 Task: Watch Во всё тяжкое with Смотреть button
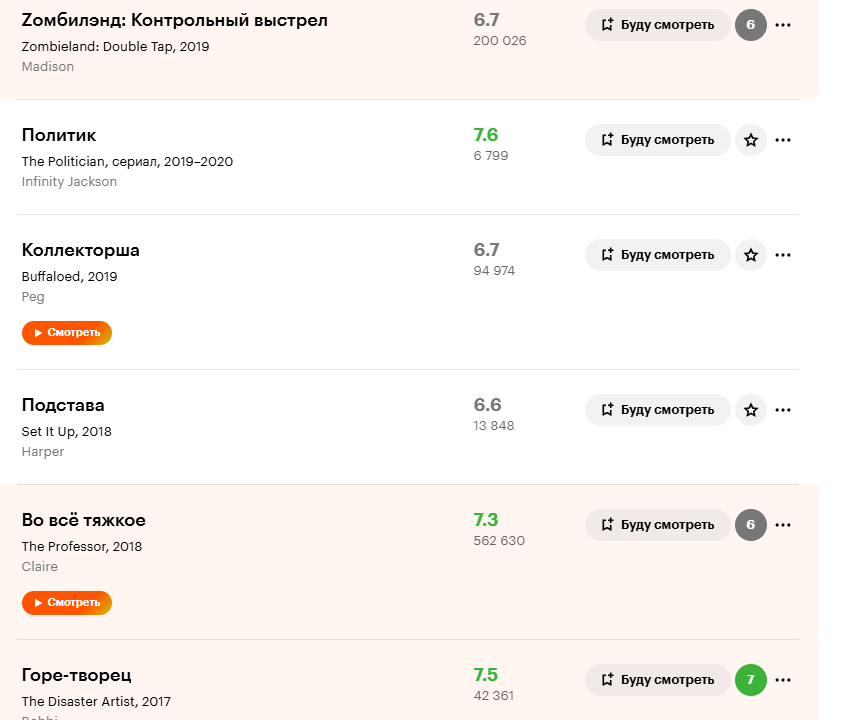pyautogui.click(x=67, y=603)
